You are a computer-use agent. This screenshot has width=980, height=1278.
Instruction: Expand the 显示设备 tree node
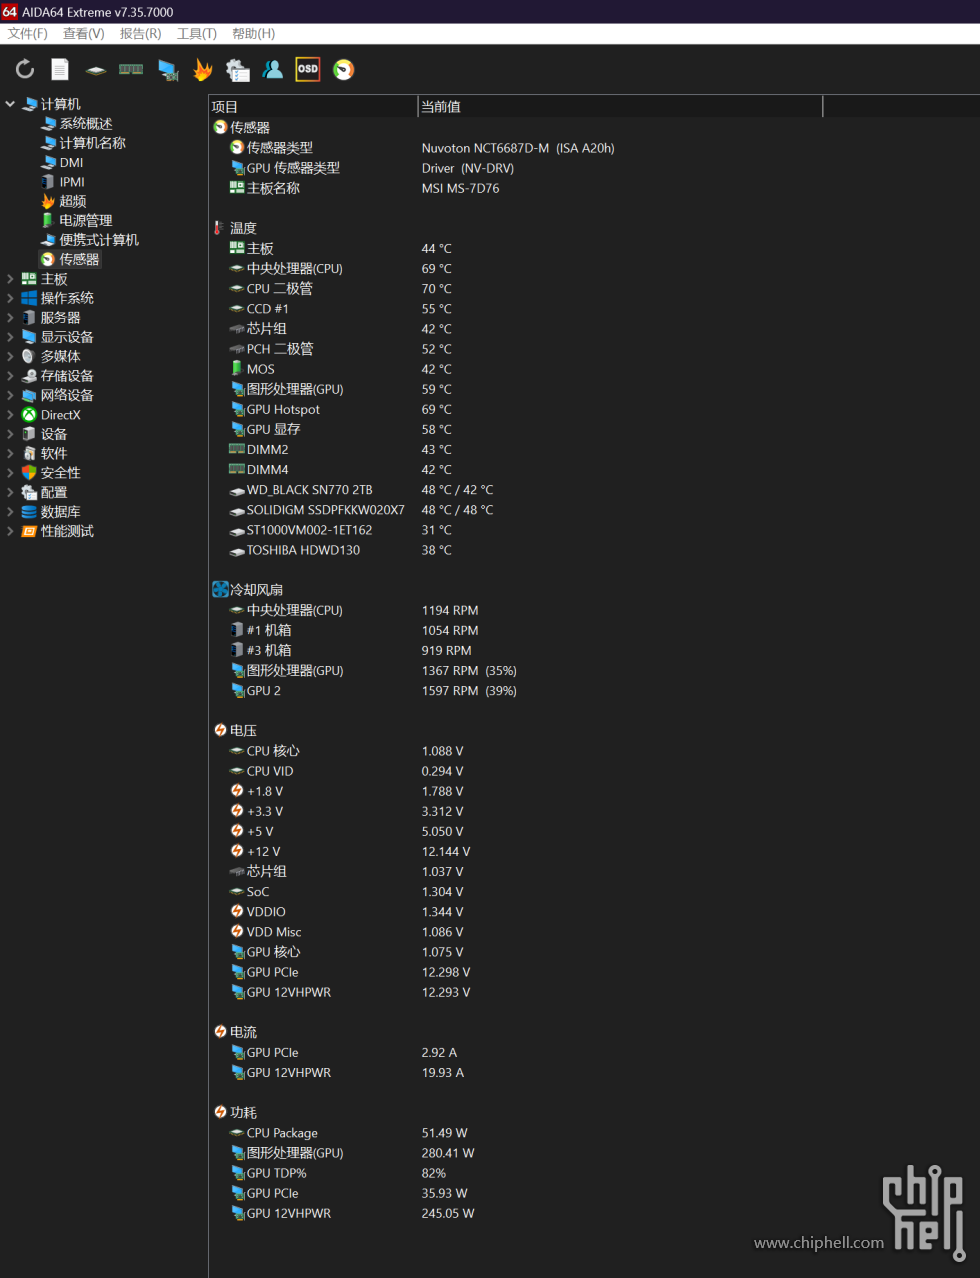click(x=10, y=337)
